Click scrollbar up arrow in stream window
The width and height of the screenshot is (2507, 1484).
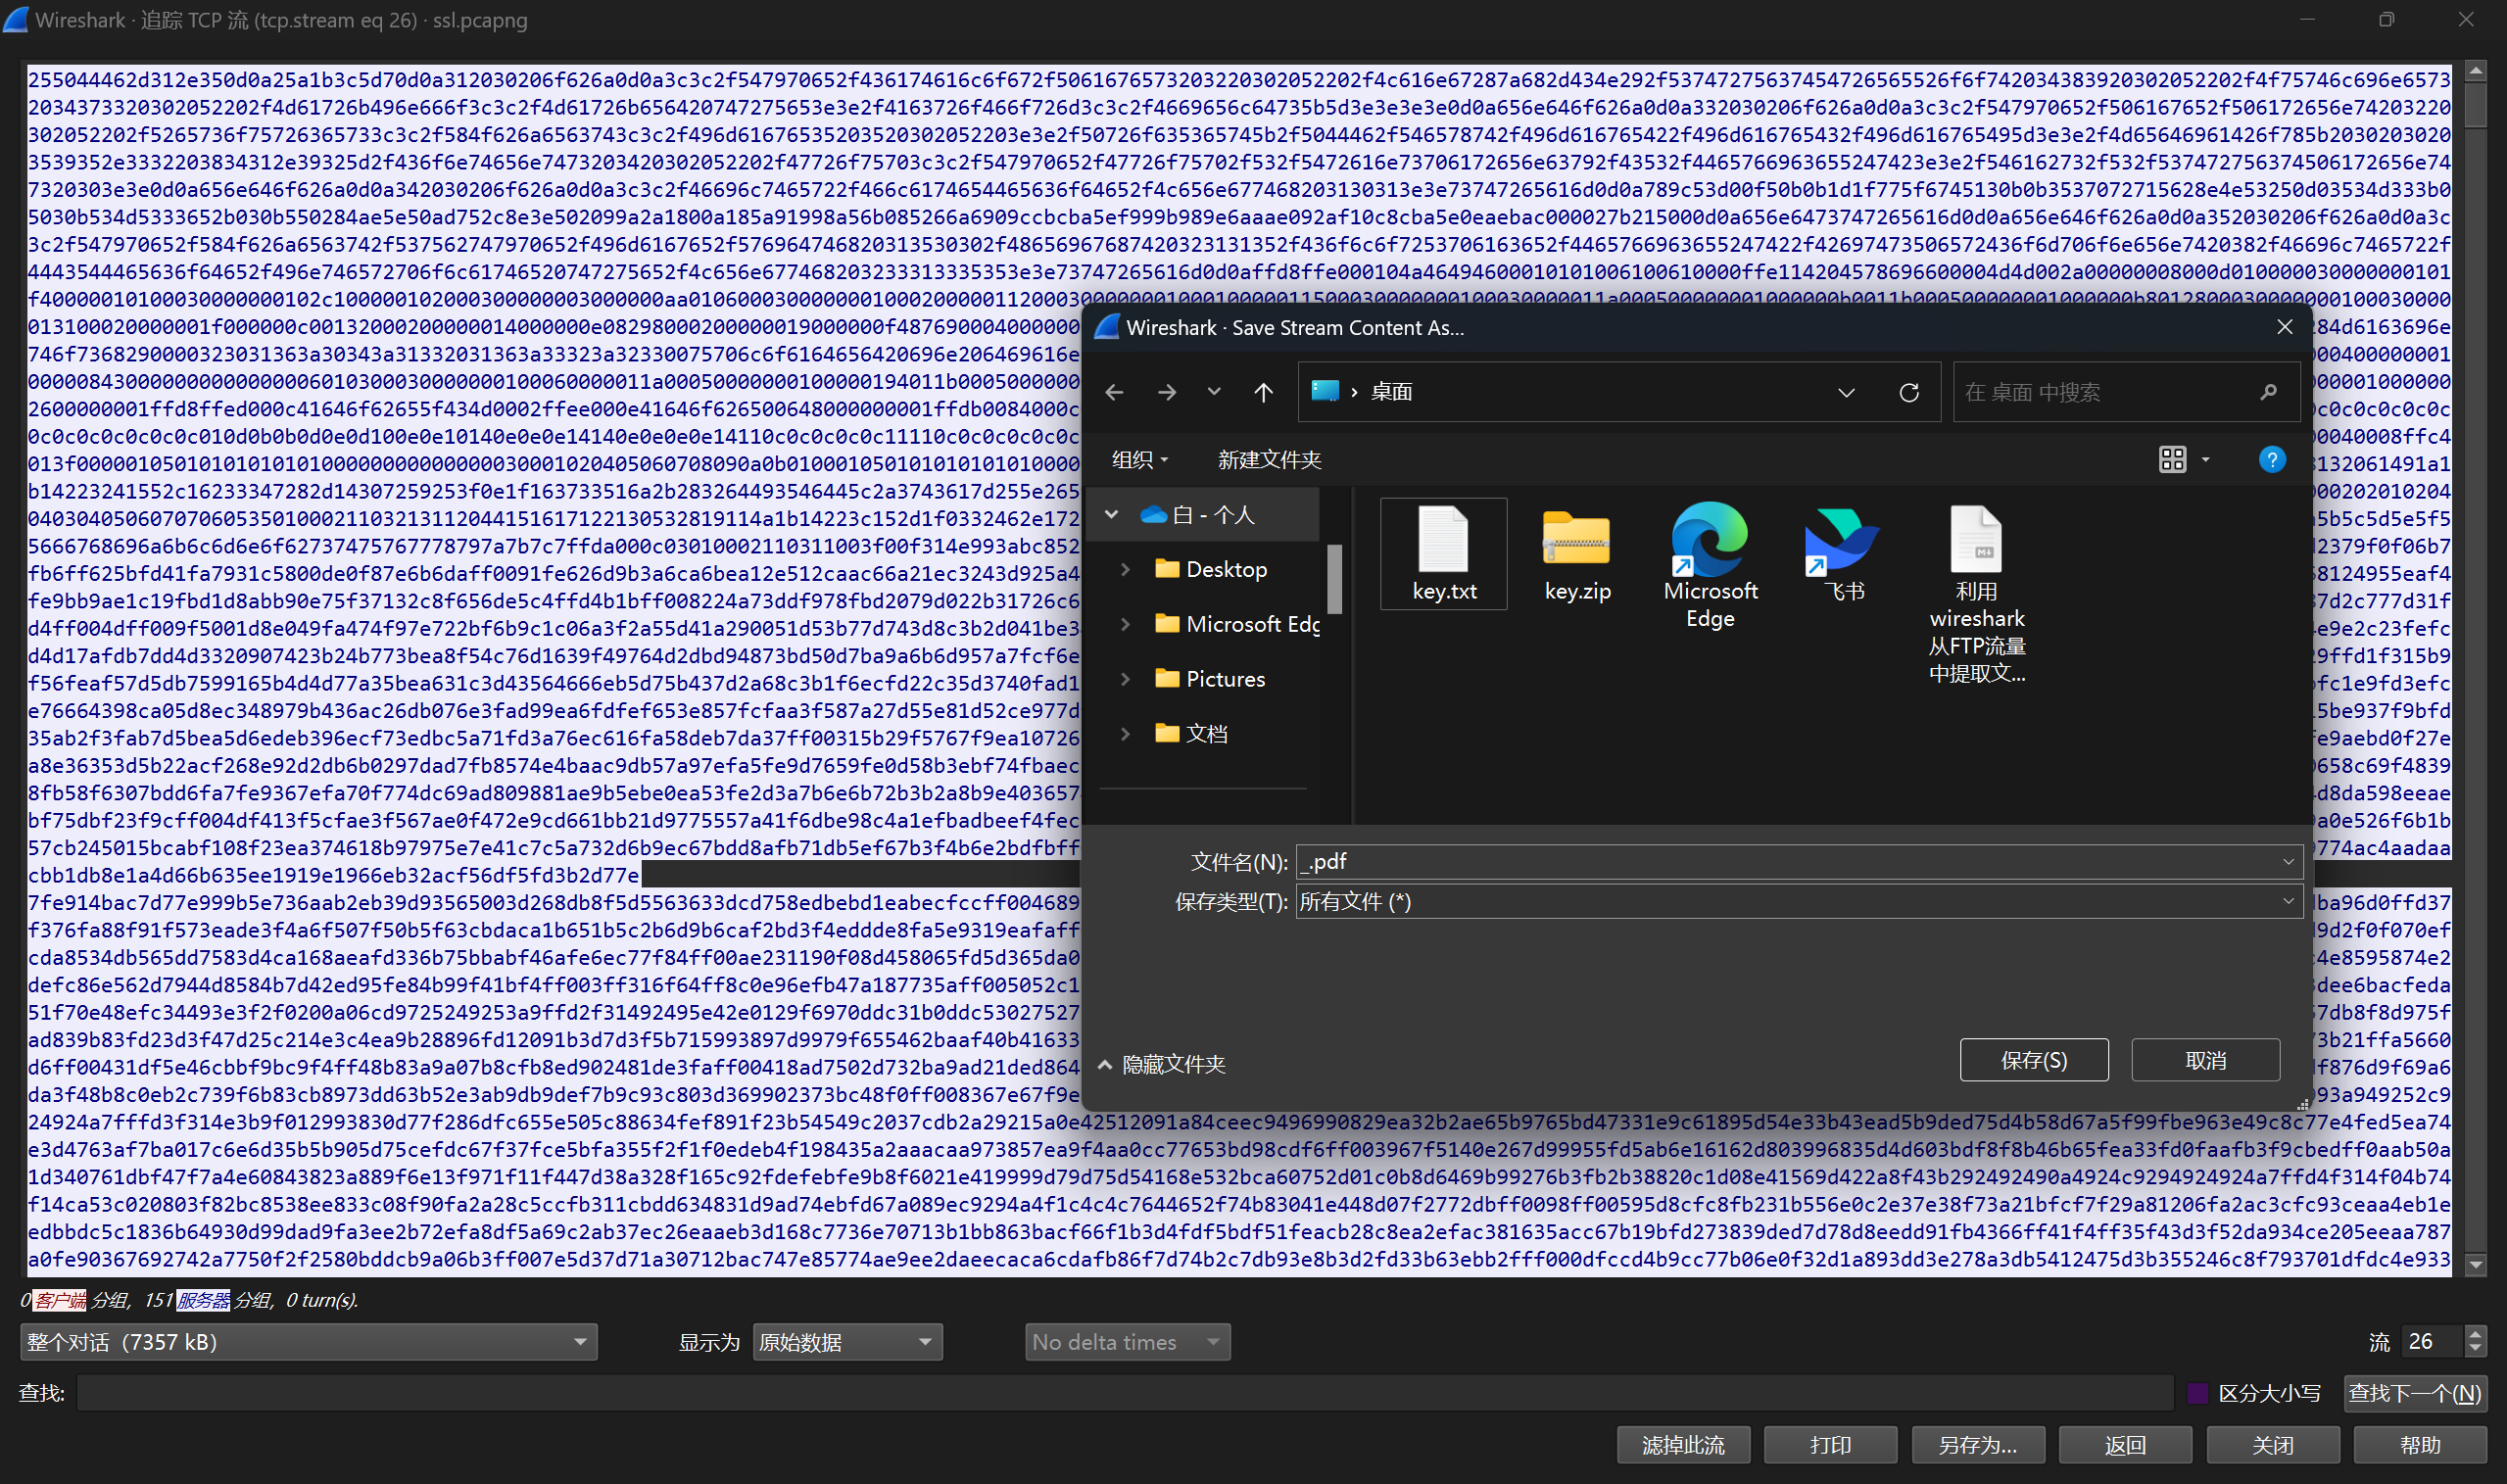2475,70
